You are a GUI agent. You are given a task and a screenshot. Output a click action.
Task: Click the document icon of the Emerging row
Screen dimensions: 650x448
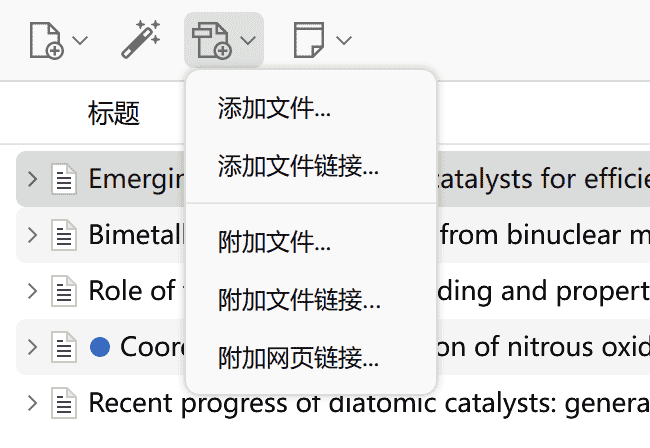(65, 180)
